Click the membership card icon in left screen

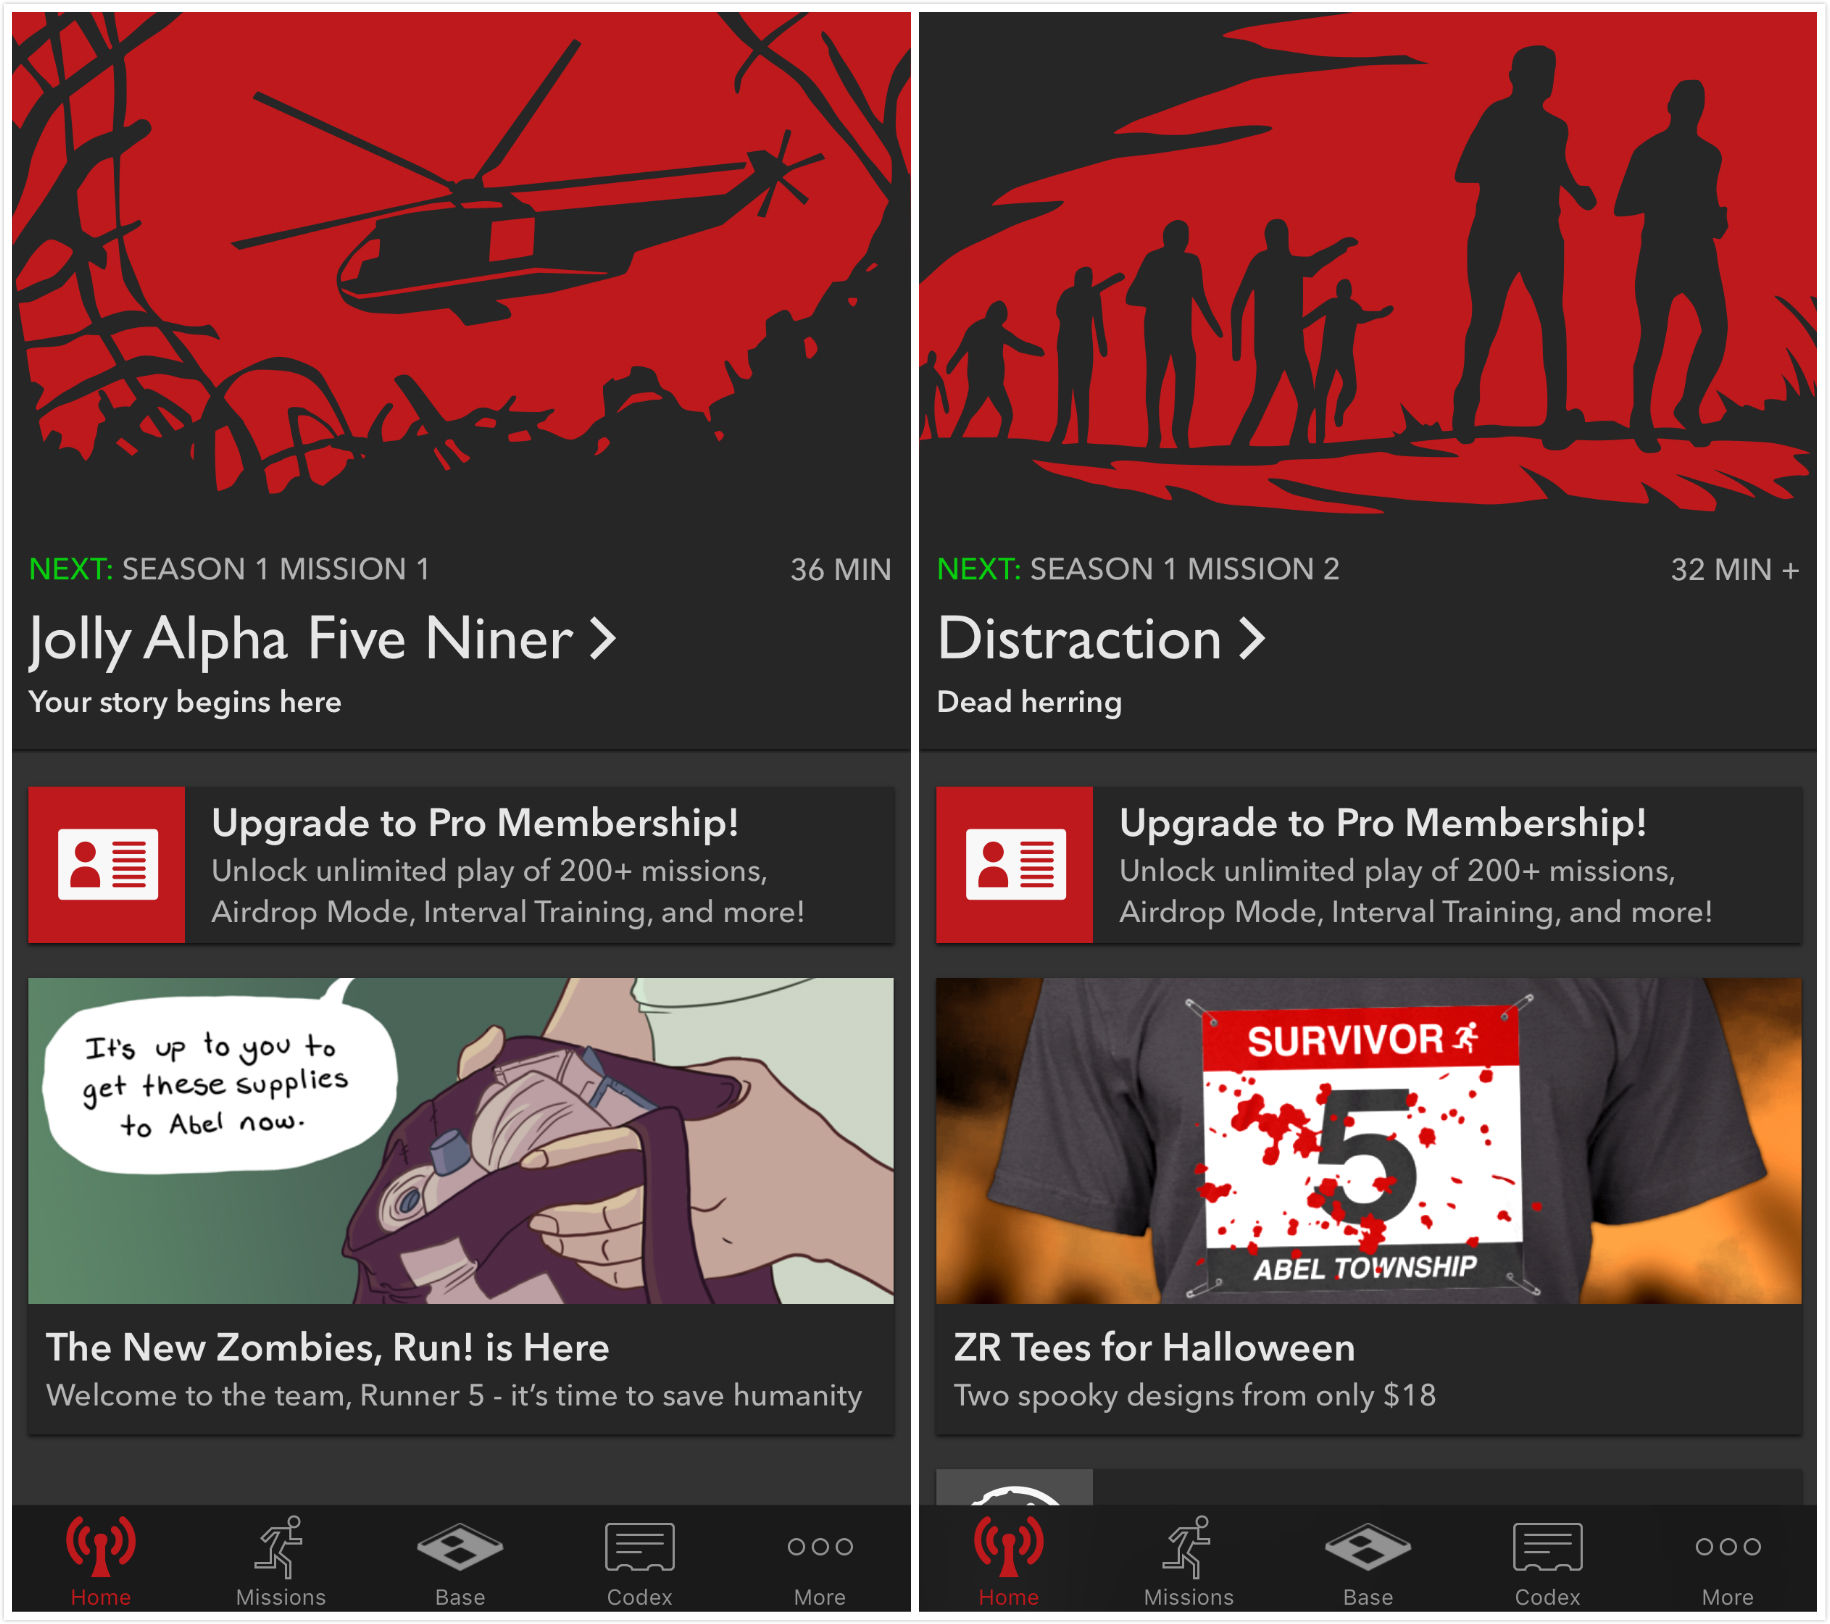[107, 865]
